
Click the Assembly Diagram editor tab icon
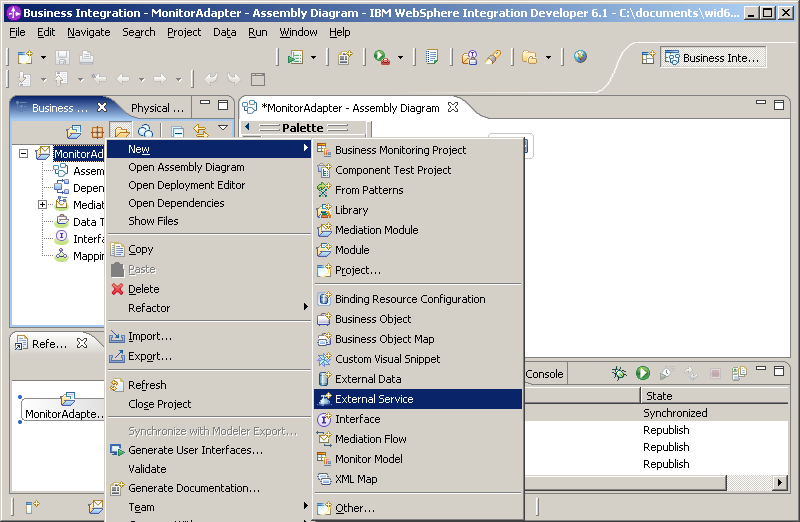pos(249,108)
